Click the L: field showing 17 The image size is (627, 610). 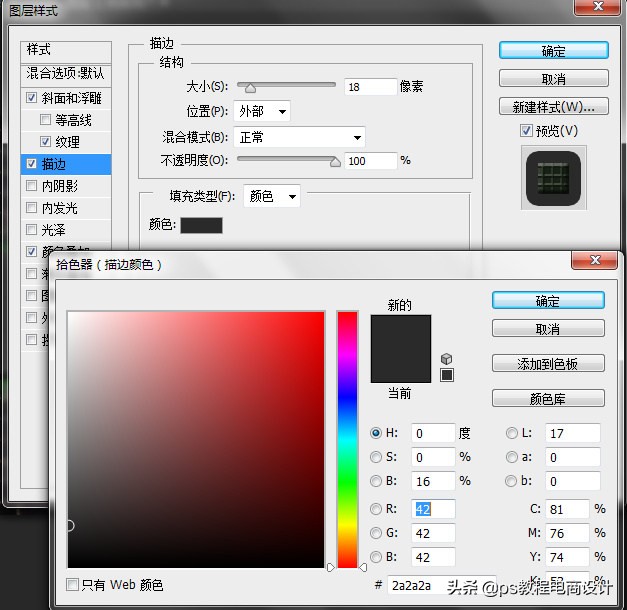pos(573,433)
